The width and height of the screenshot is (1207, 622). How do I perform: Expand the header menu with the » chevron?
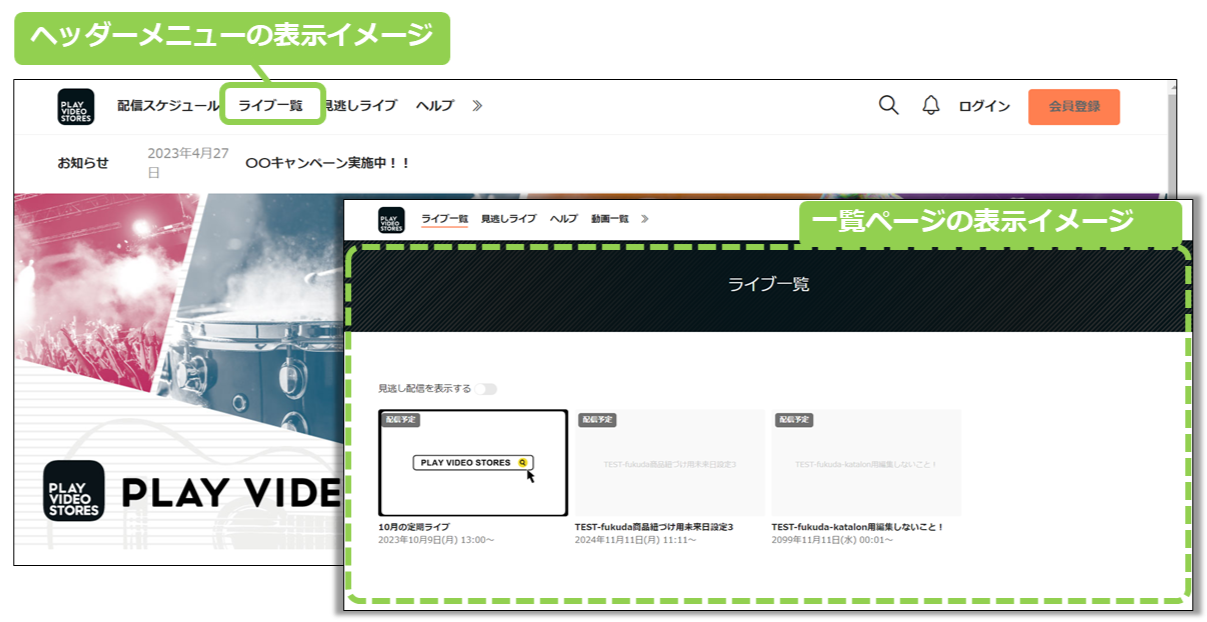tap(478, 105)
